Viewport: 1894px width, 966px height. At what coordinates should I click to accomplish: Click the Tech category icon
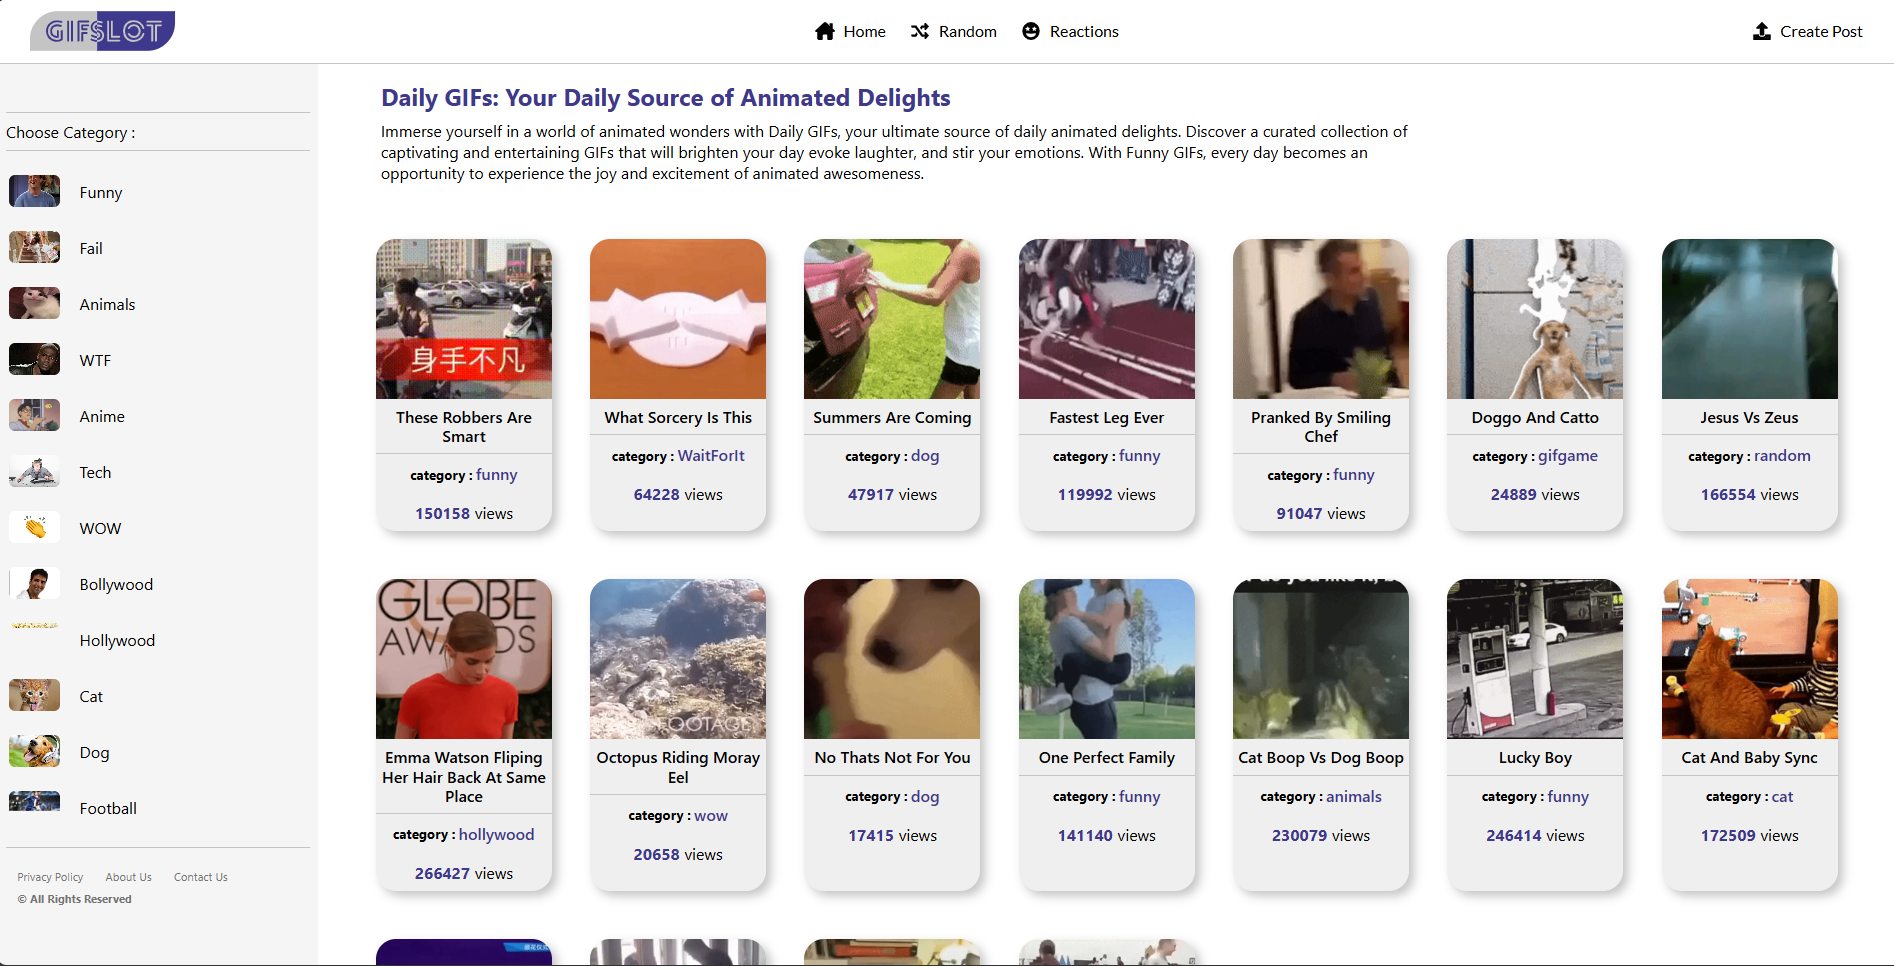click(35, 472)
